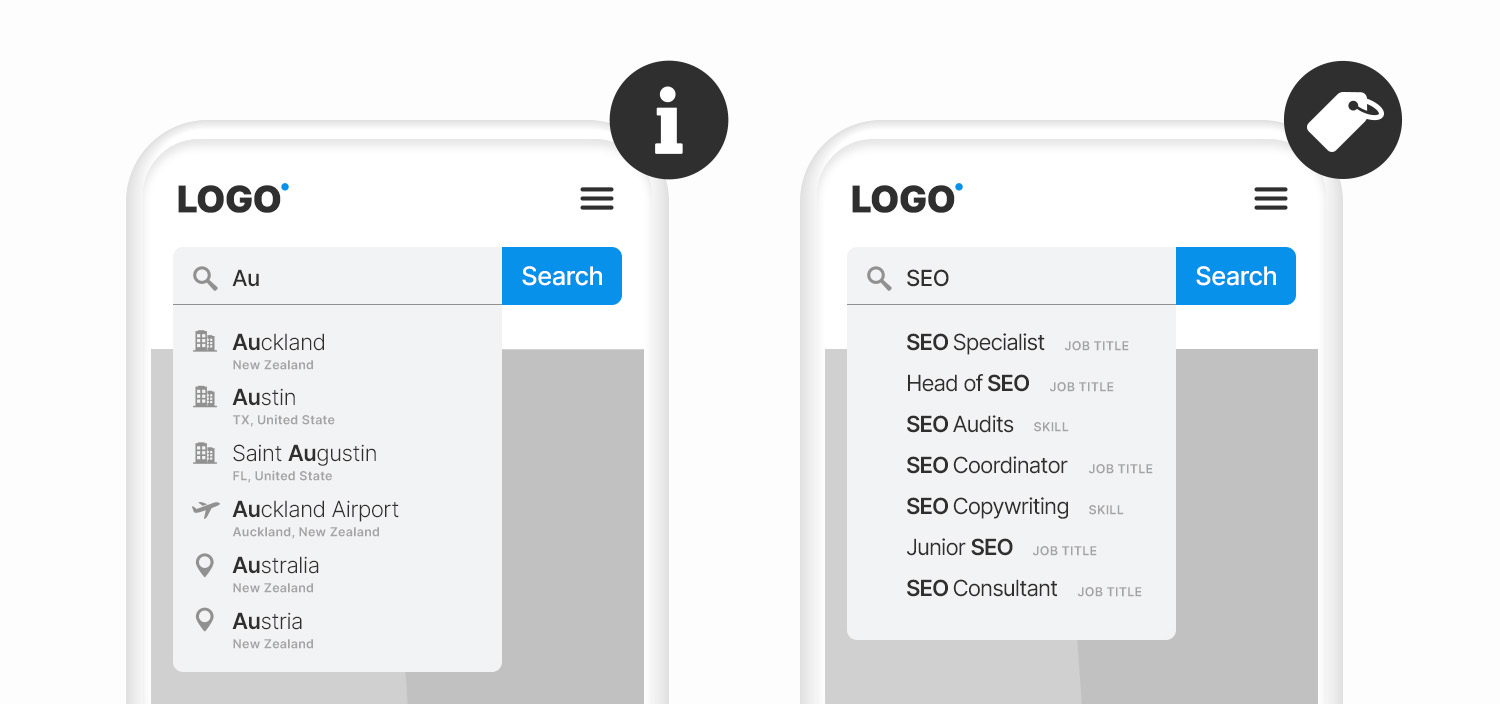Screen dimensions: 1500x704
Task: Click the building icon beside Auckland
Action: [x=205, y=341]
